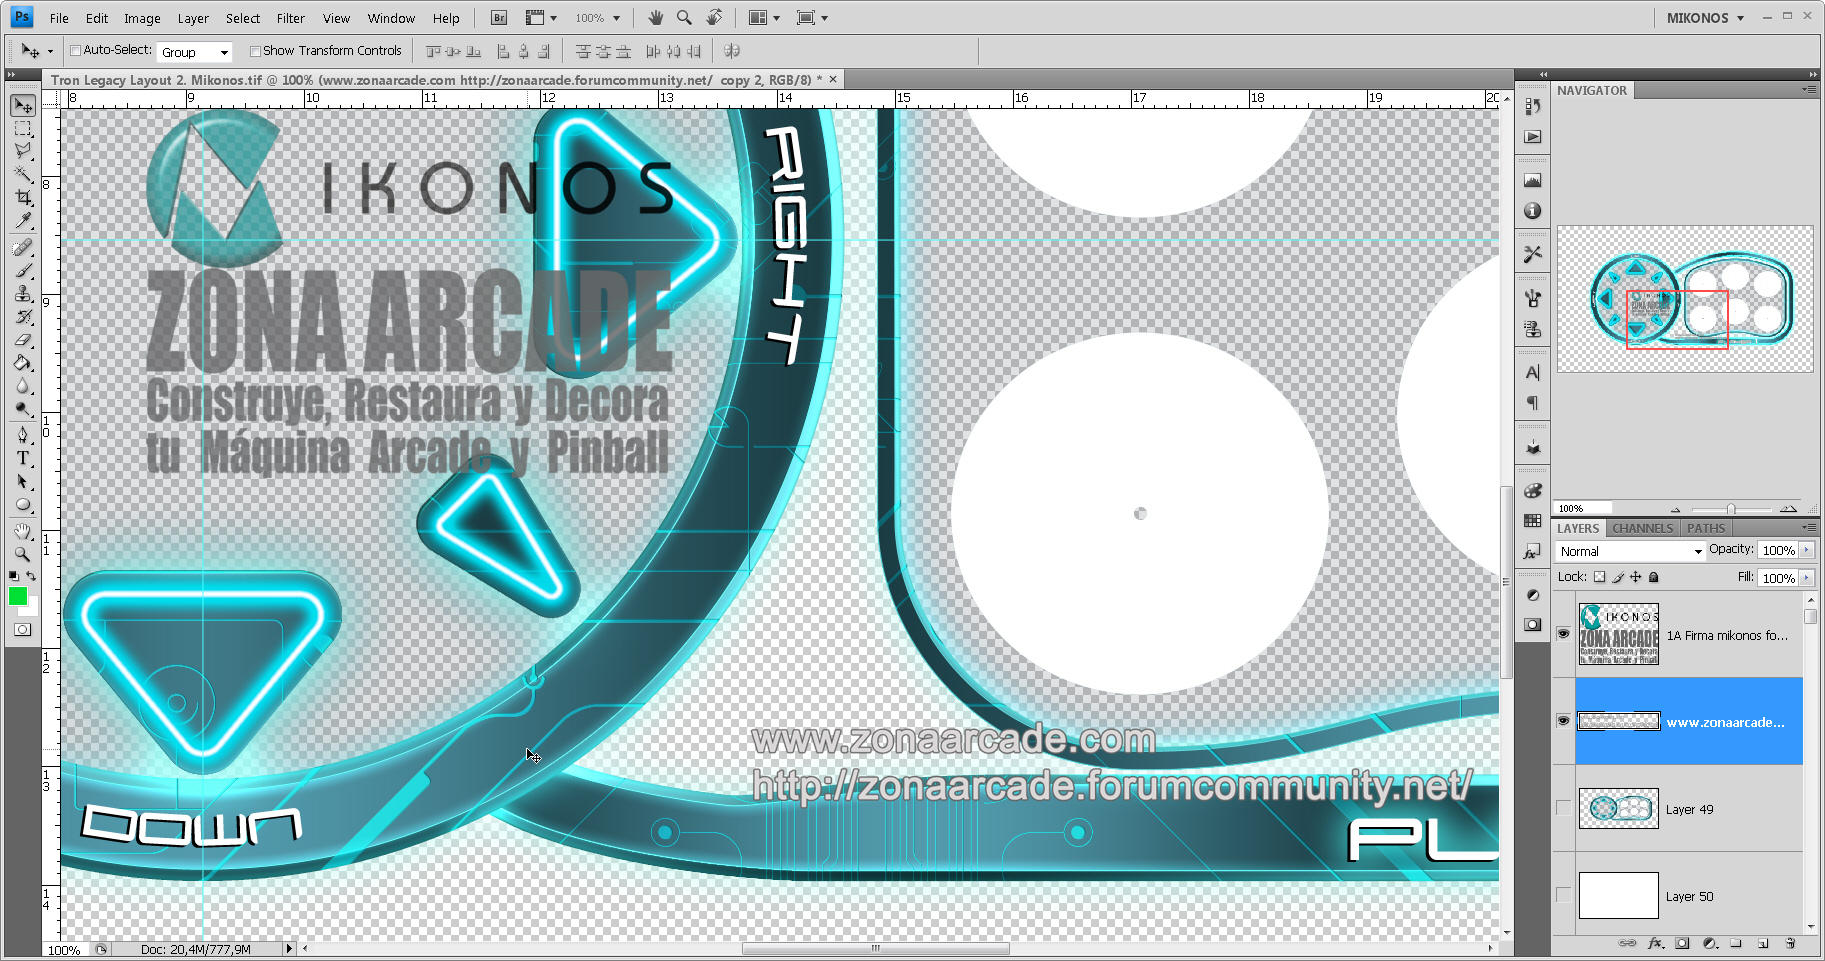Select the Blur tool
The image size is (1825, 961).
coord(23,386)
